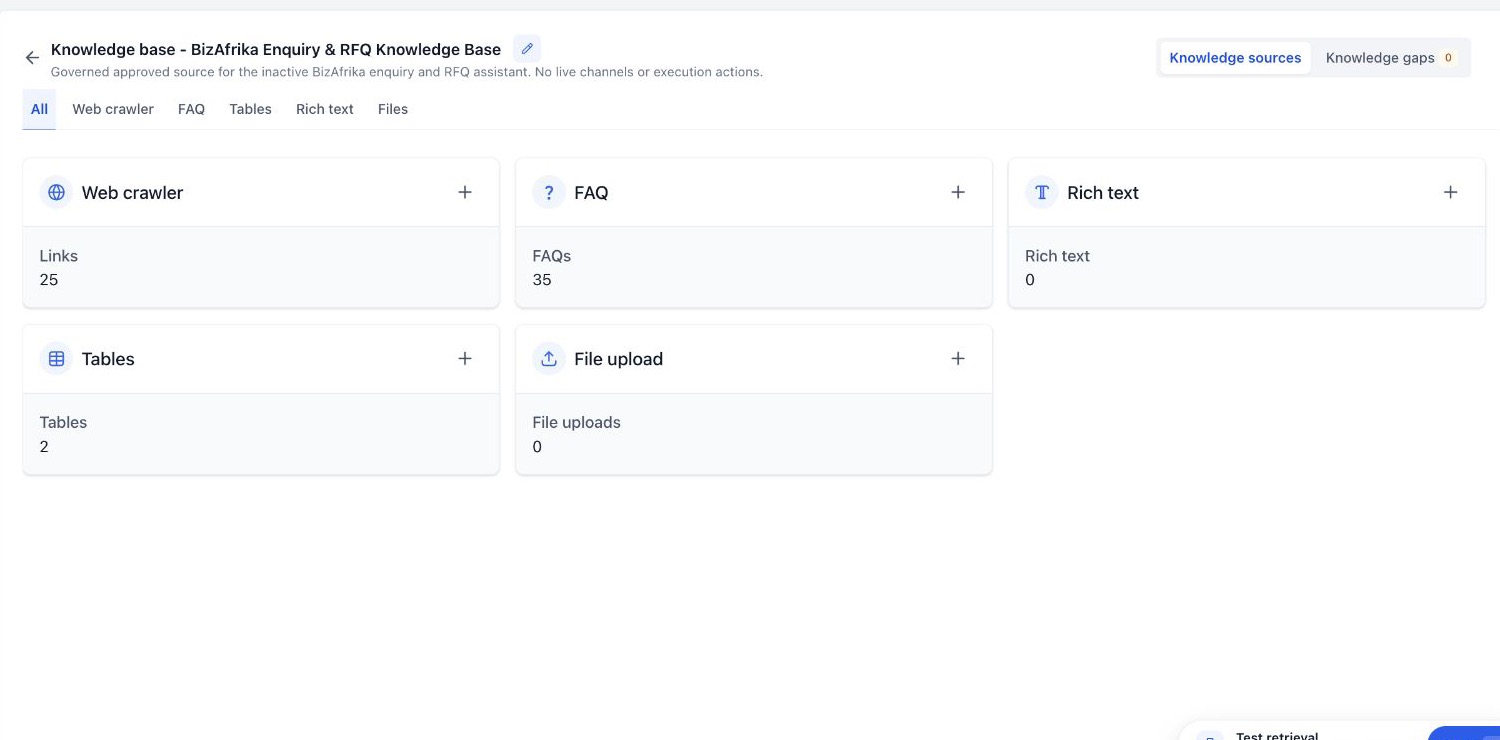Click the "File uploads" label text
This screenshot has width=1500, height=740.
tap(577, 423)
